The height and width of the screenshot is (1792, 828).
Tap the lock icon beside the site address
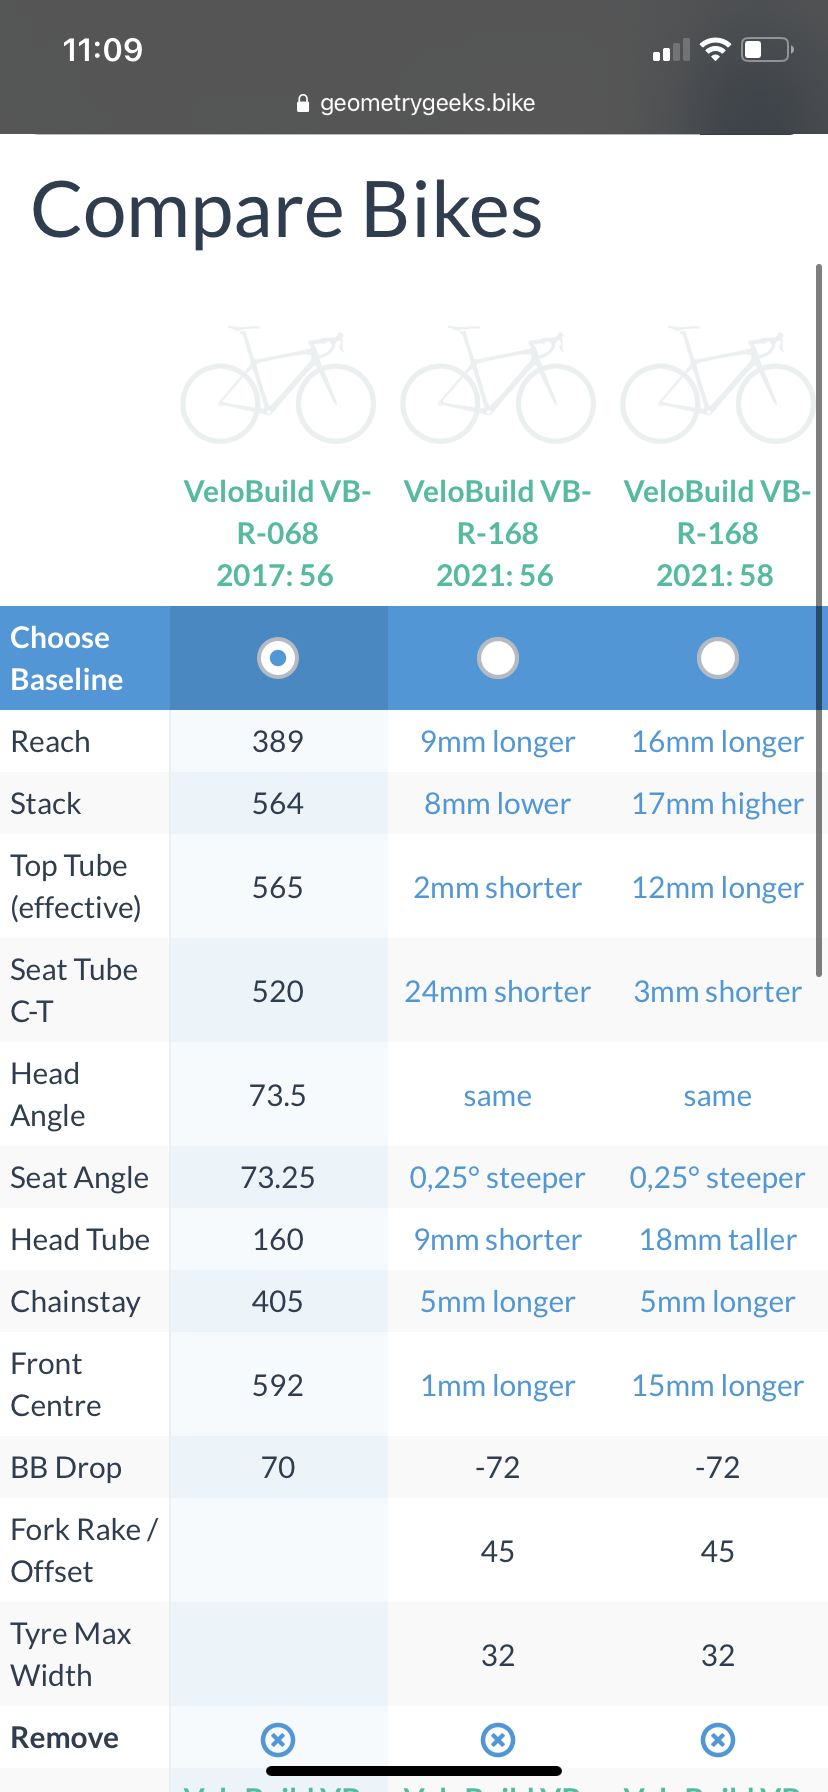click(x=303, y=104)
